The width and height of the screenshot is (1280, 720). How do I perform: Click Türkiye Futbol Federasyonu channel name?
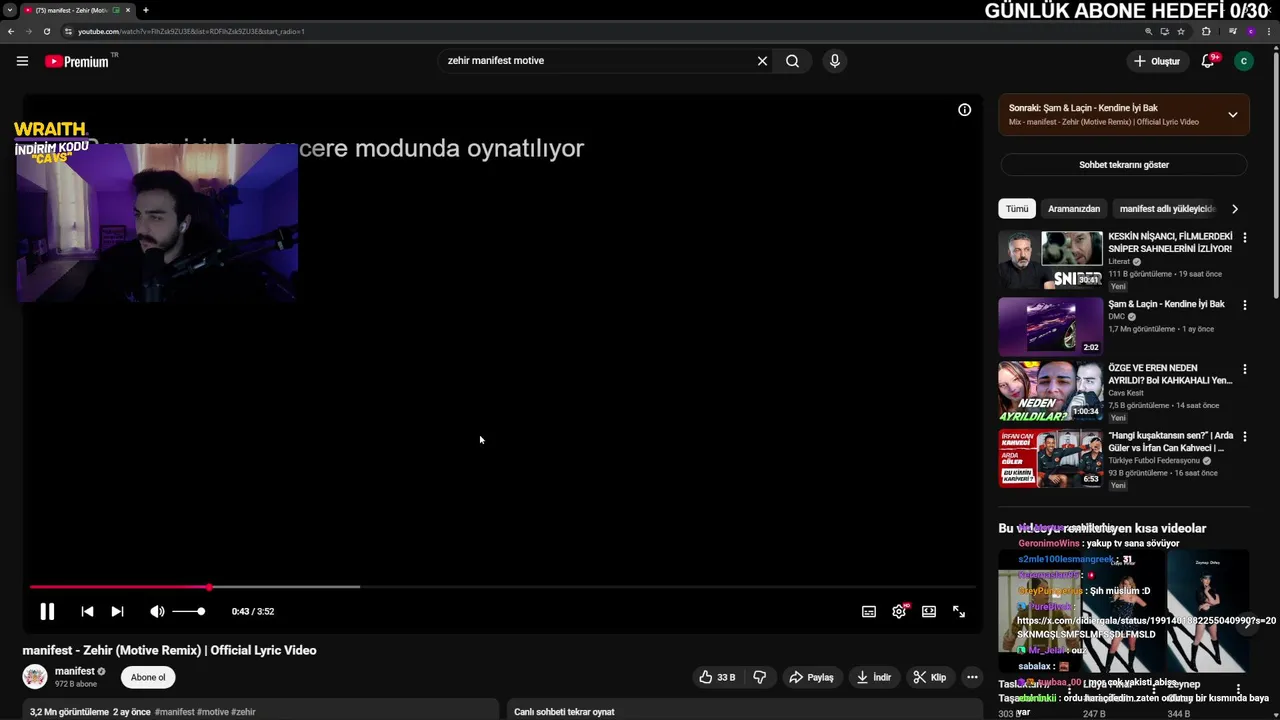pos(1155,461)
